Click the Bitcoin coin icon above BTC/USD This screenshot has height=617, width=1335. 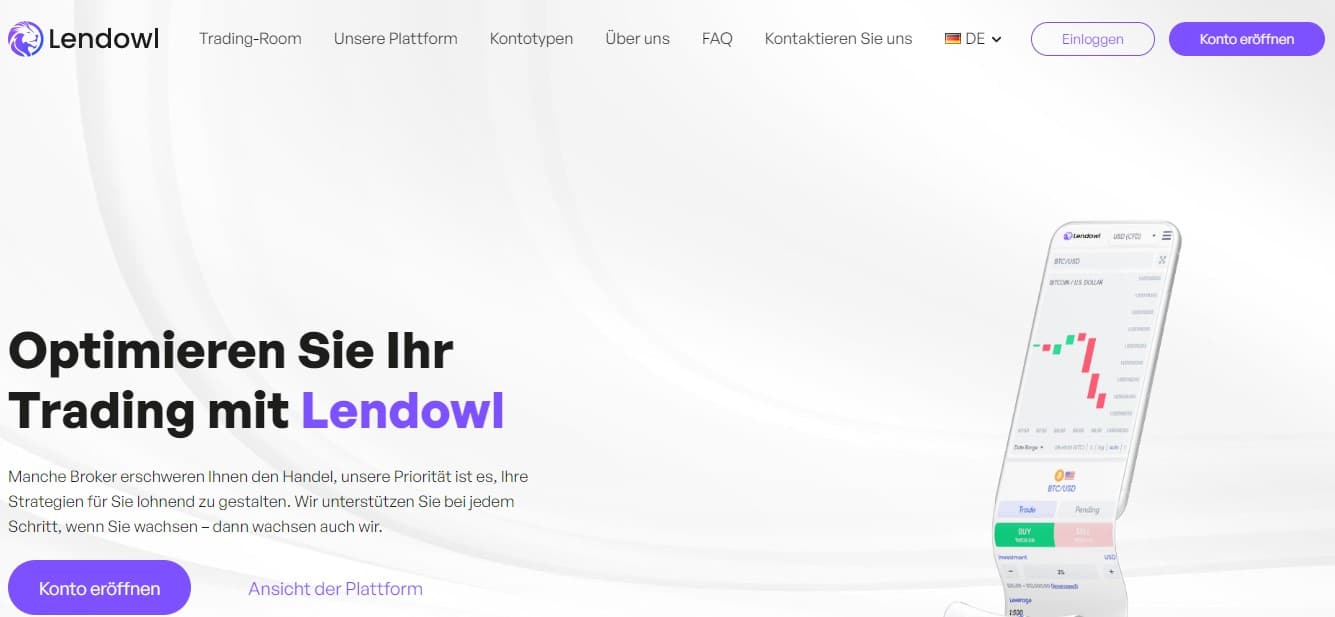click(x=1058, y=476)
